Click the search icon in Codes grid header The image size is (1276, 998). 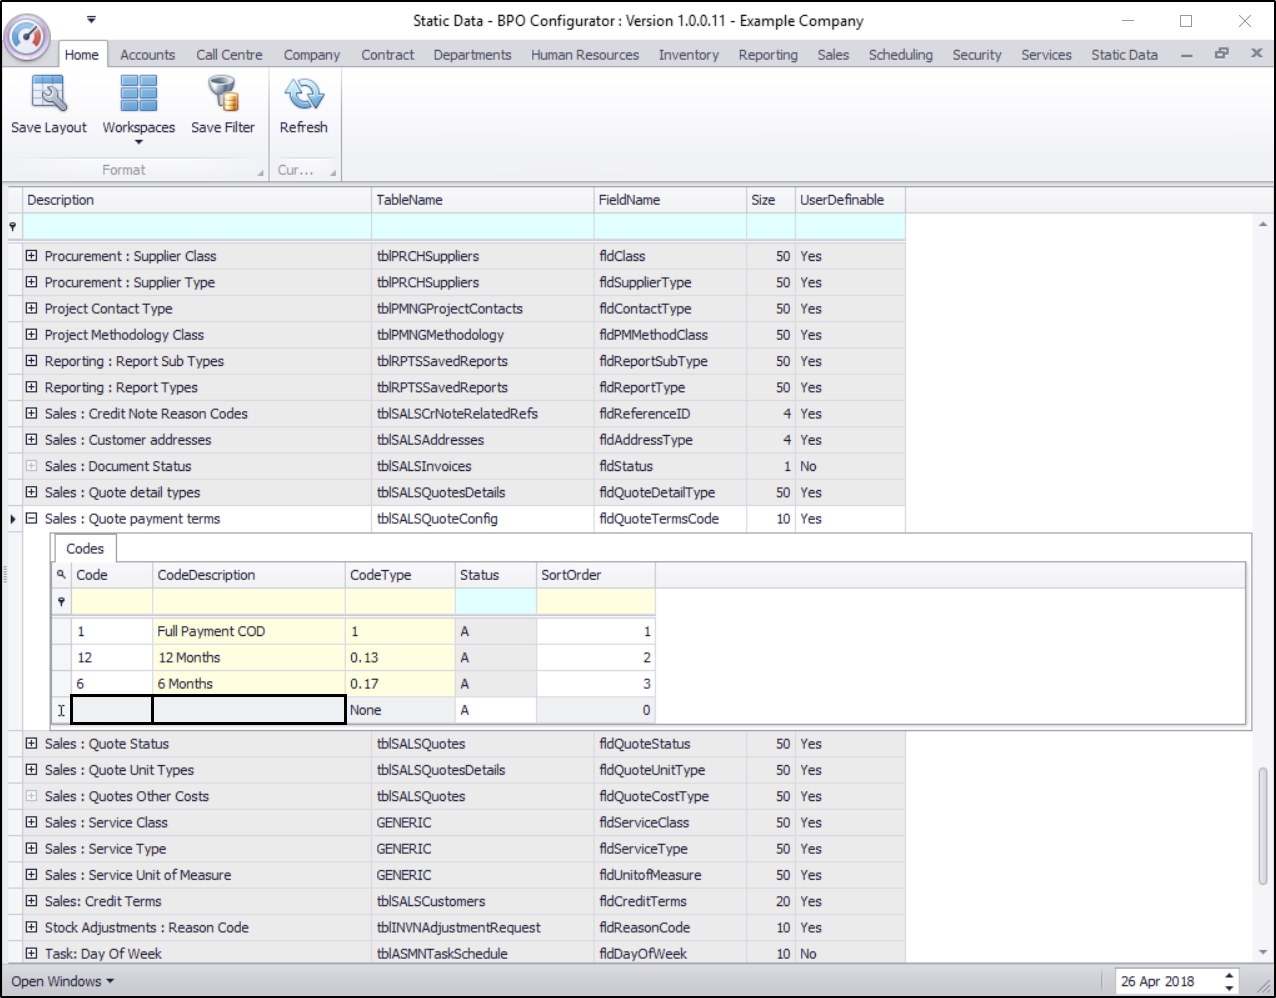(61, 575)
